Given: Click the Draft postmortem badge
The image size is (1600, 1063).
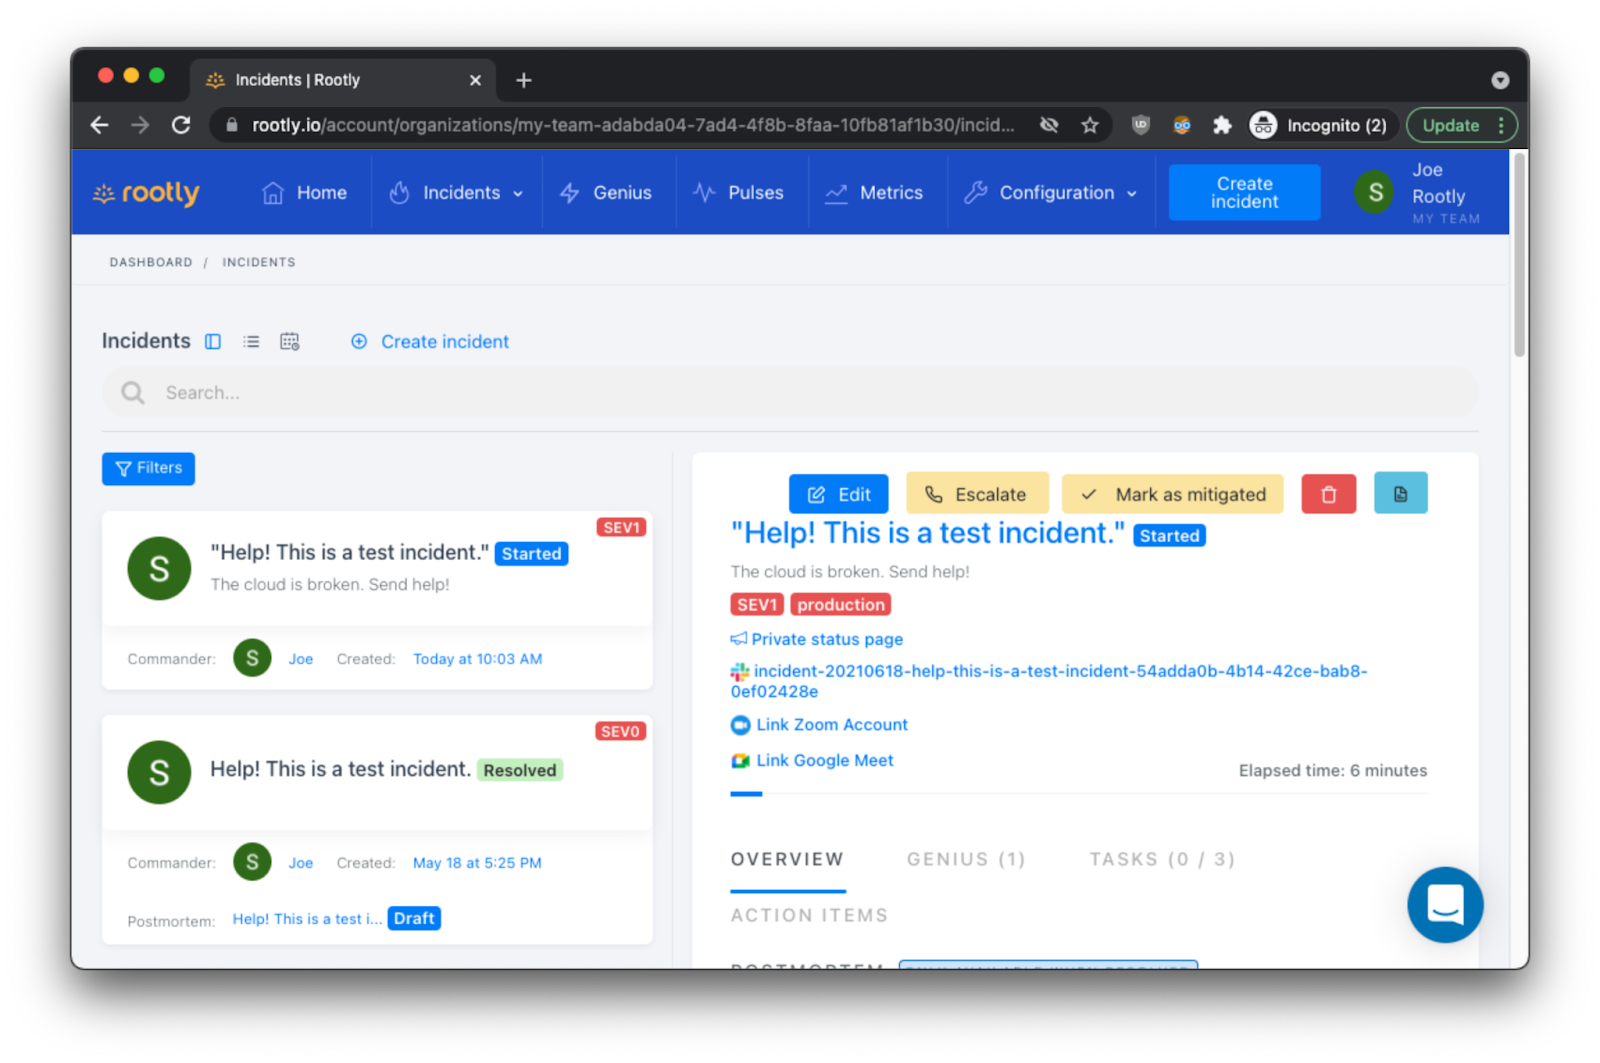Looking at the screenshot, I should (x=414, y=918).
